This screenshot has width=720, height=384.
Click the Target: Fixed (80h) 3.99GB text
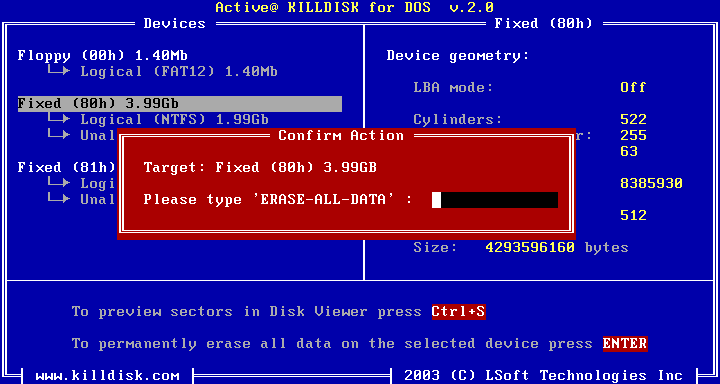(x=260, y=168)
